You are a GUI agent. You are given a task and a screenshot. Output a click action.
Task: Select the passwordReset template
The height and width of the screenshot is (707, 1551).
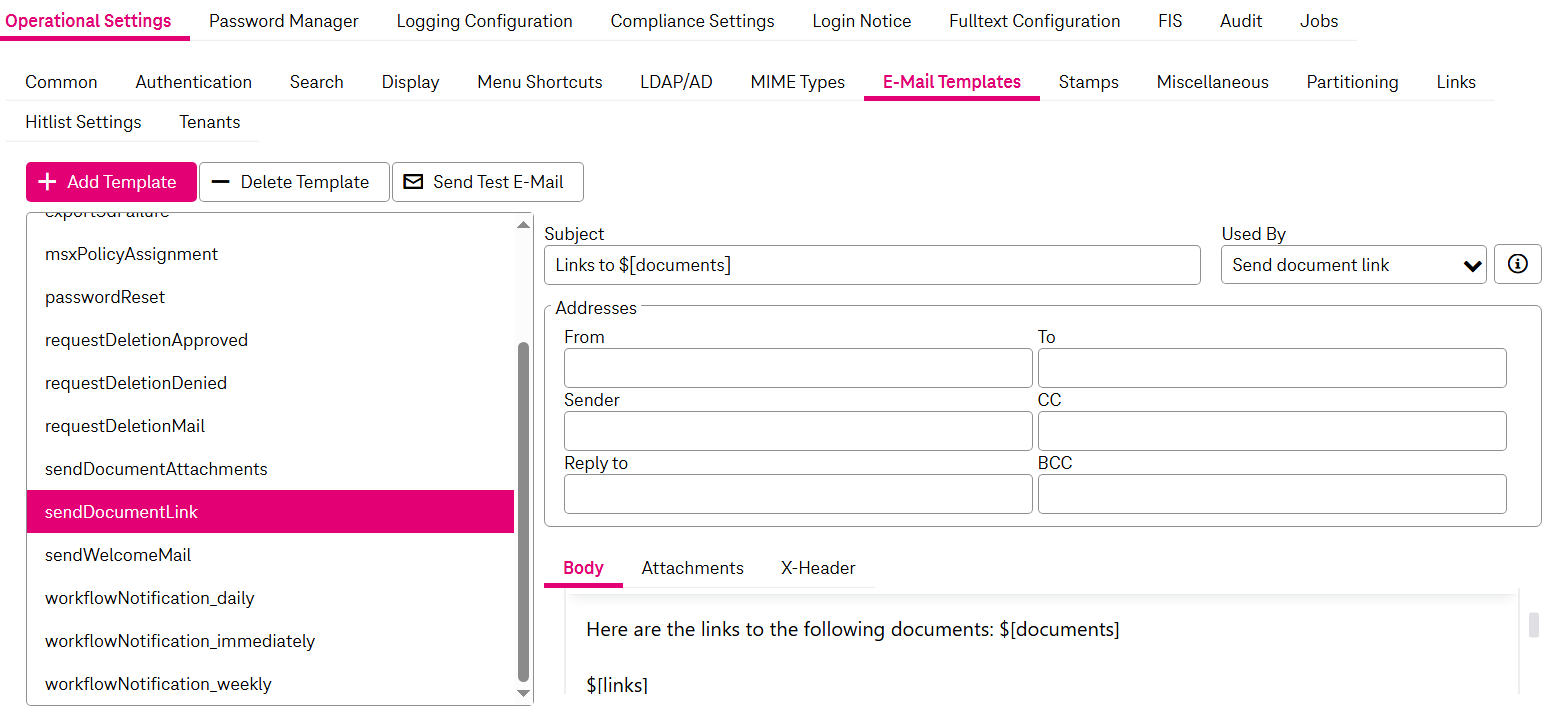click(x=105, y=297)
